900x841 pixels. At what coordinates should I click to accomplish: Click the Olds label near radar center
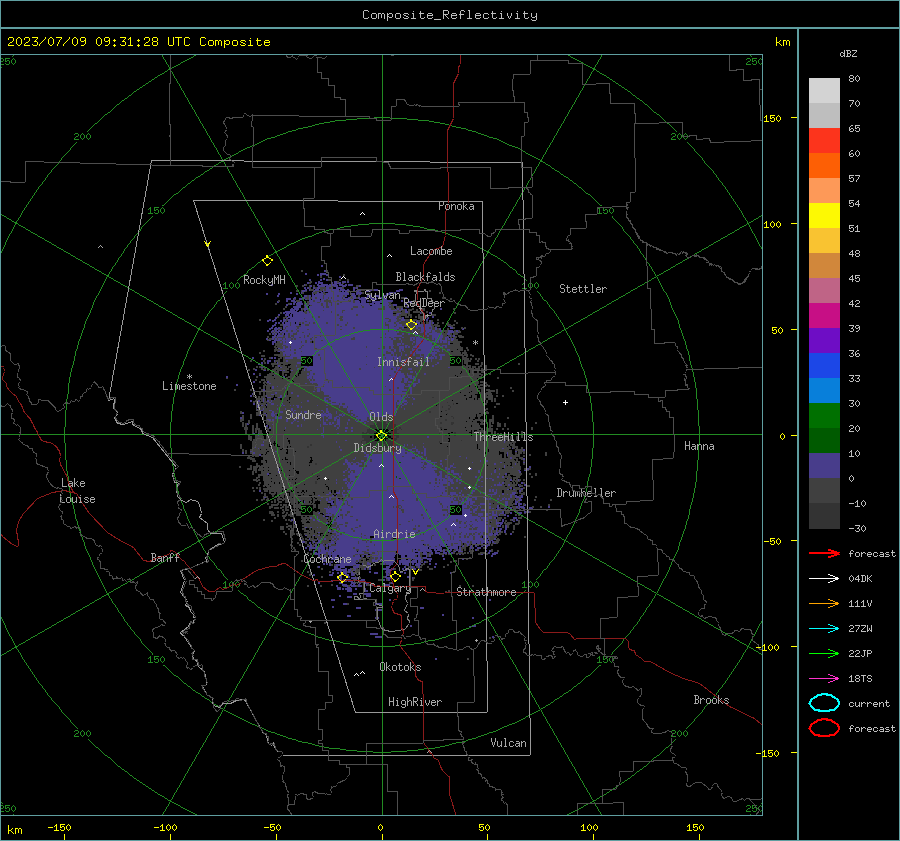pyautogui.click(x=381, y=417)
